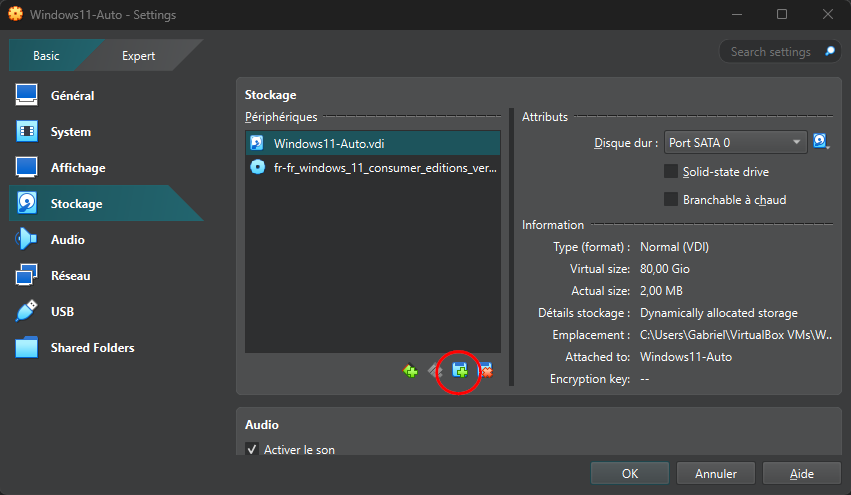Select the Windows11-Auto.vdi name in the device list
This screenshot has height=495, width=851.
click(329, 144)
